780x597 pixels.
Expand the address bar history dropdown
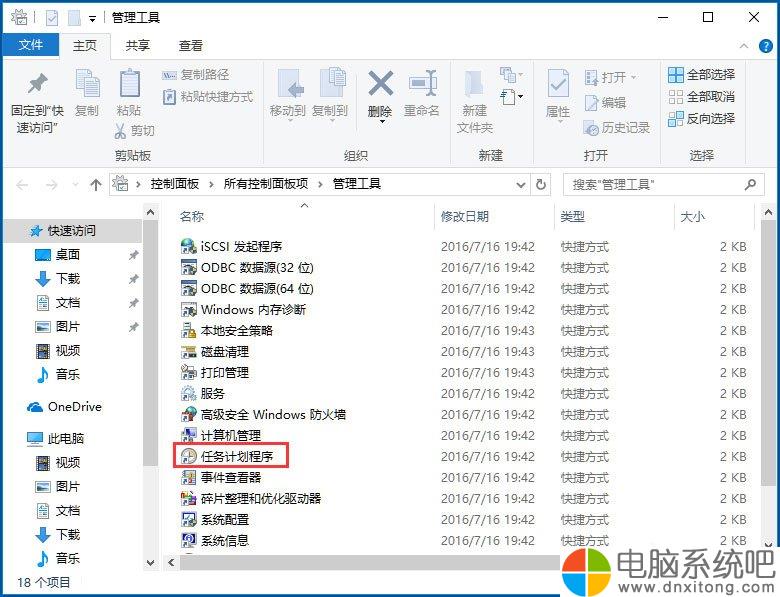(x=520, y=185)
